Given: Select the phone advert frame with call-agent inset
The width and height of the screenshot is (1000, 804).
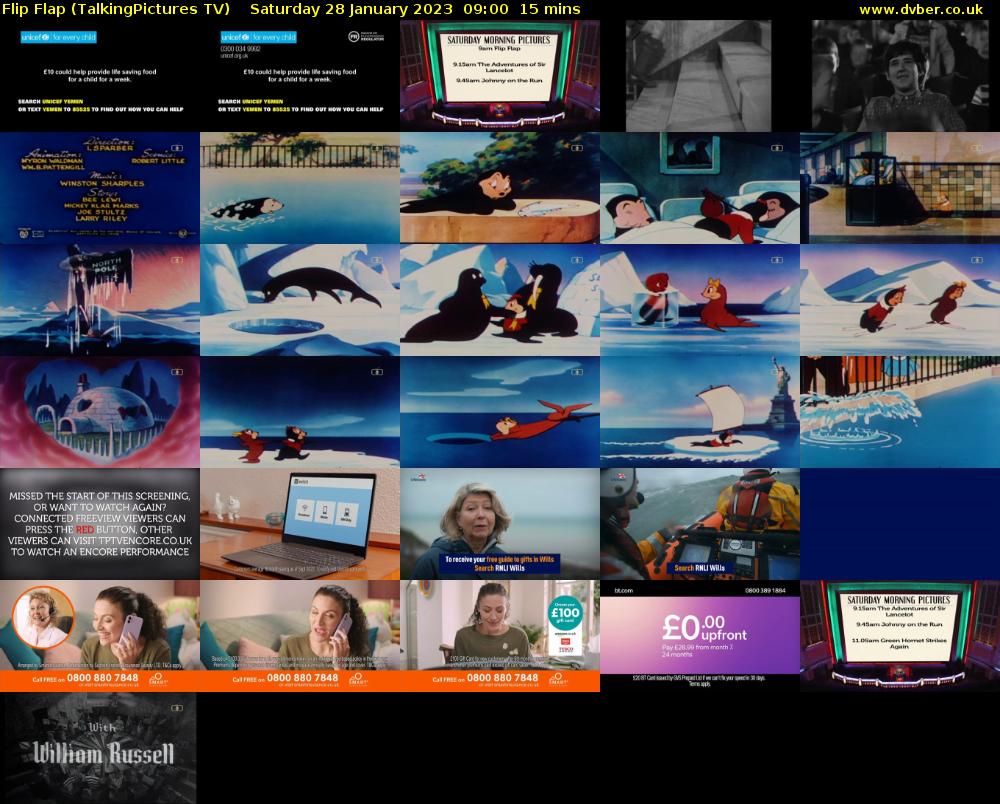Looking at the screenshot, I should 100,636.
